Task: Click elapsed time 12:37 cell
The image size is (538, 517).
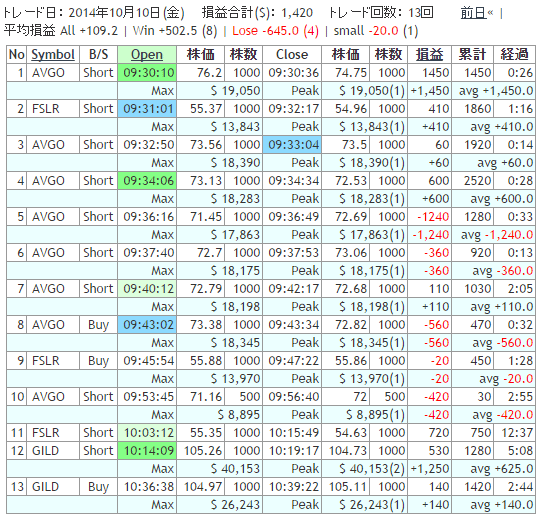Action: pos(515,433)
